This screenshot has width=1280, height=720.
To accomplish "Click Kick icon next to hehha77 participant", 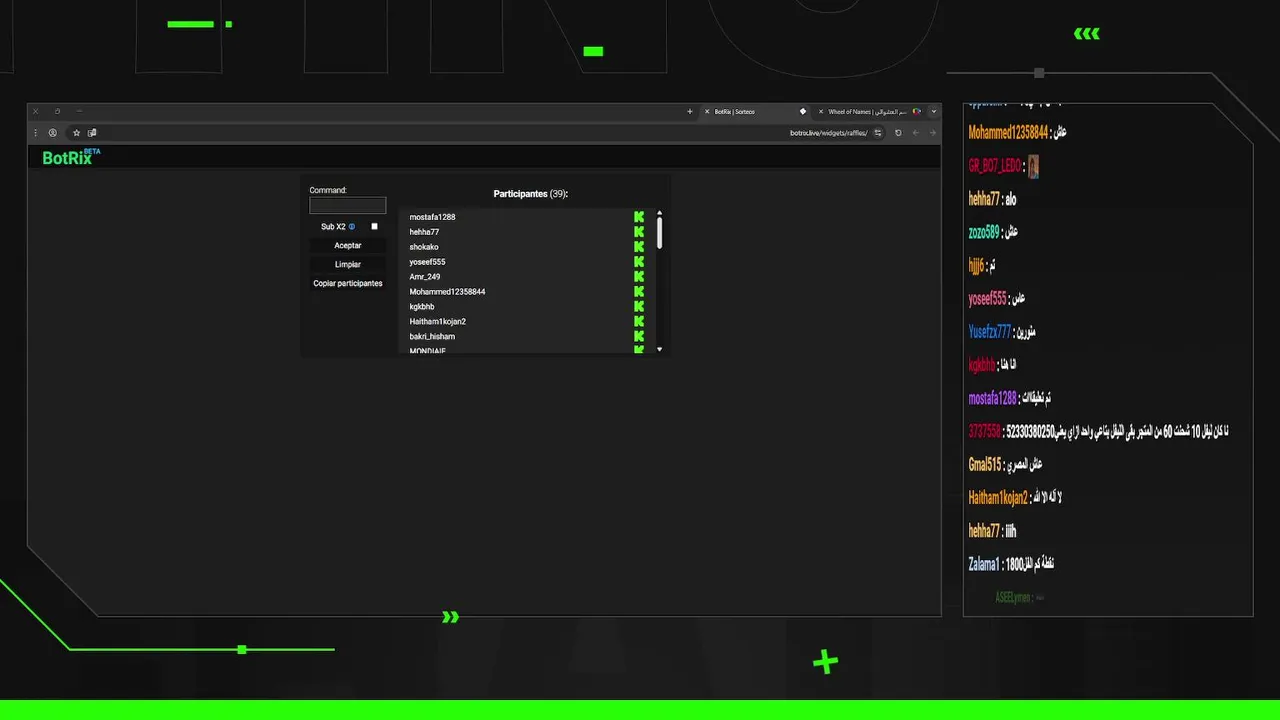I will pos(639,232).
